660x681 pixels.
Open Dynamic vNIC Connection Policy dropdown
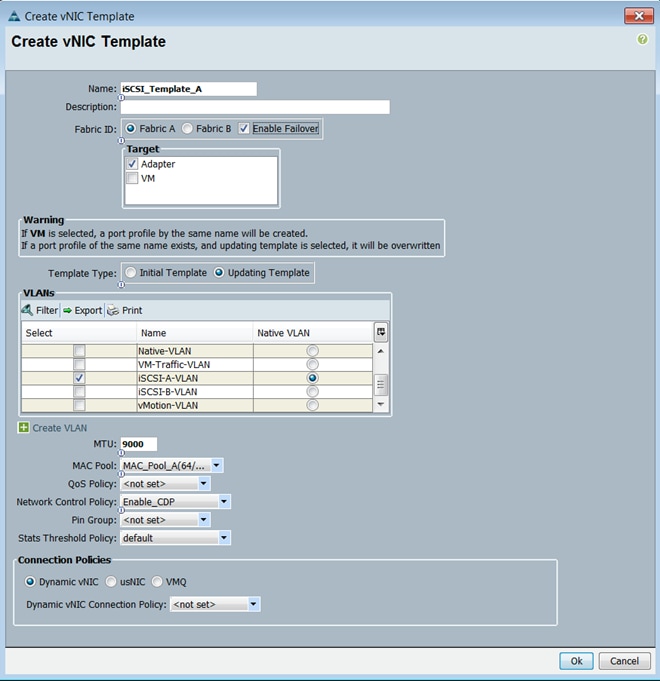pos(215,604)
